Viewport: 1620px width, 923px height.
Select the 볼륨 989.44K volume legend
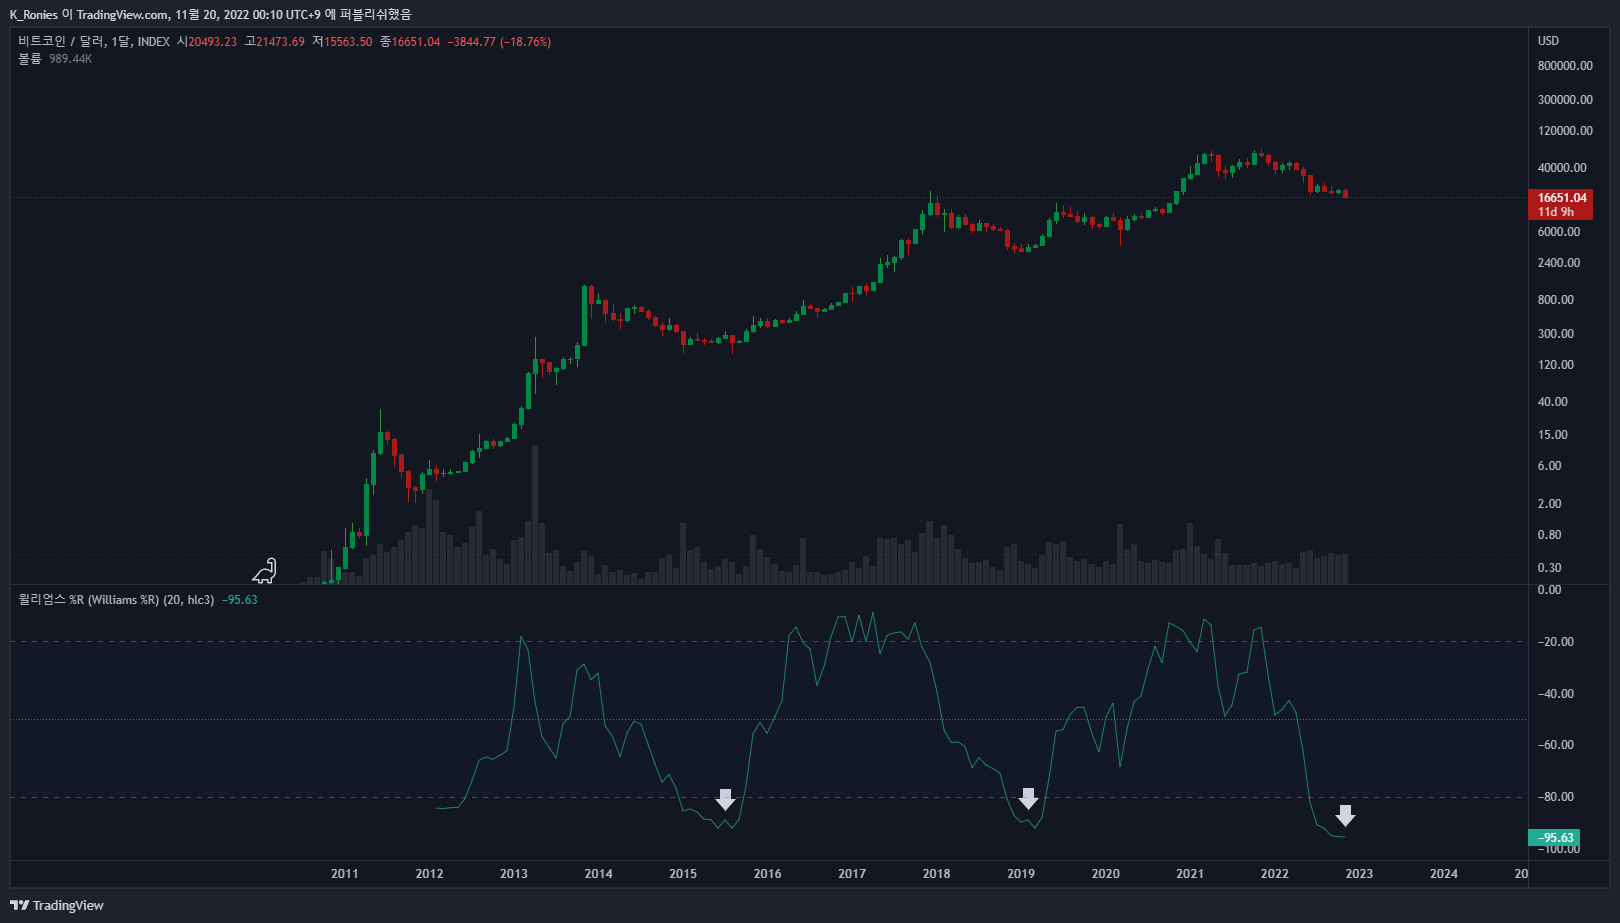[x=55, y=59]
